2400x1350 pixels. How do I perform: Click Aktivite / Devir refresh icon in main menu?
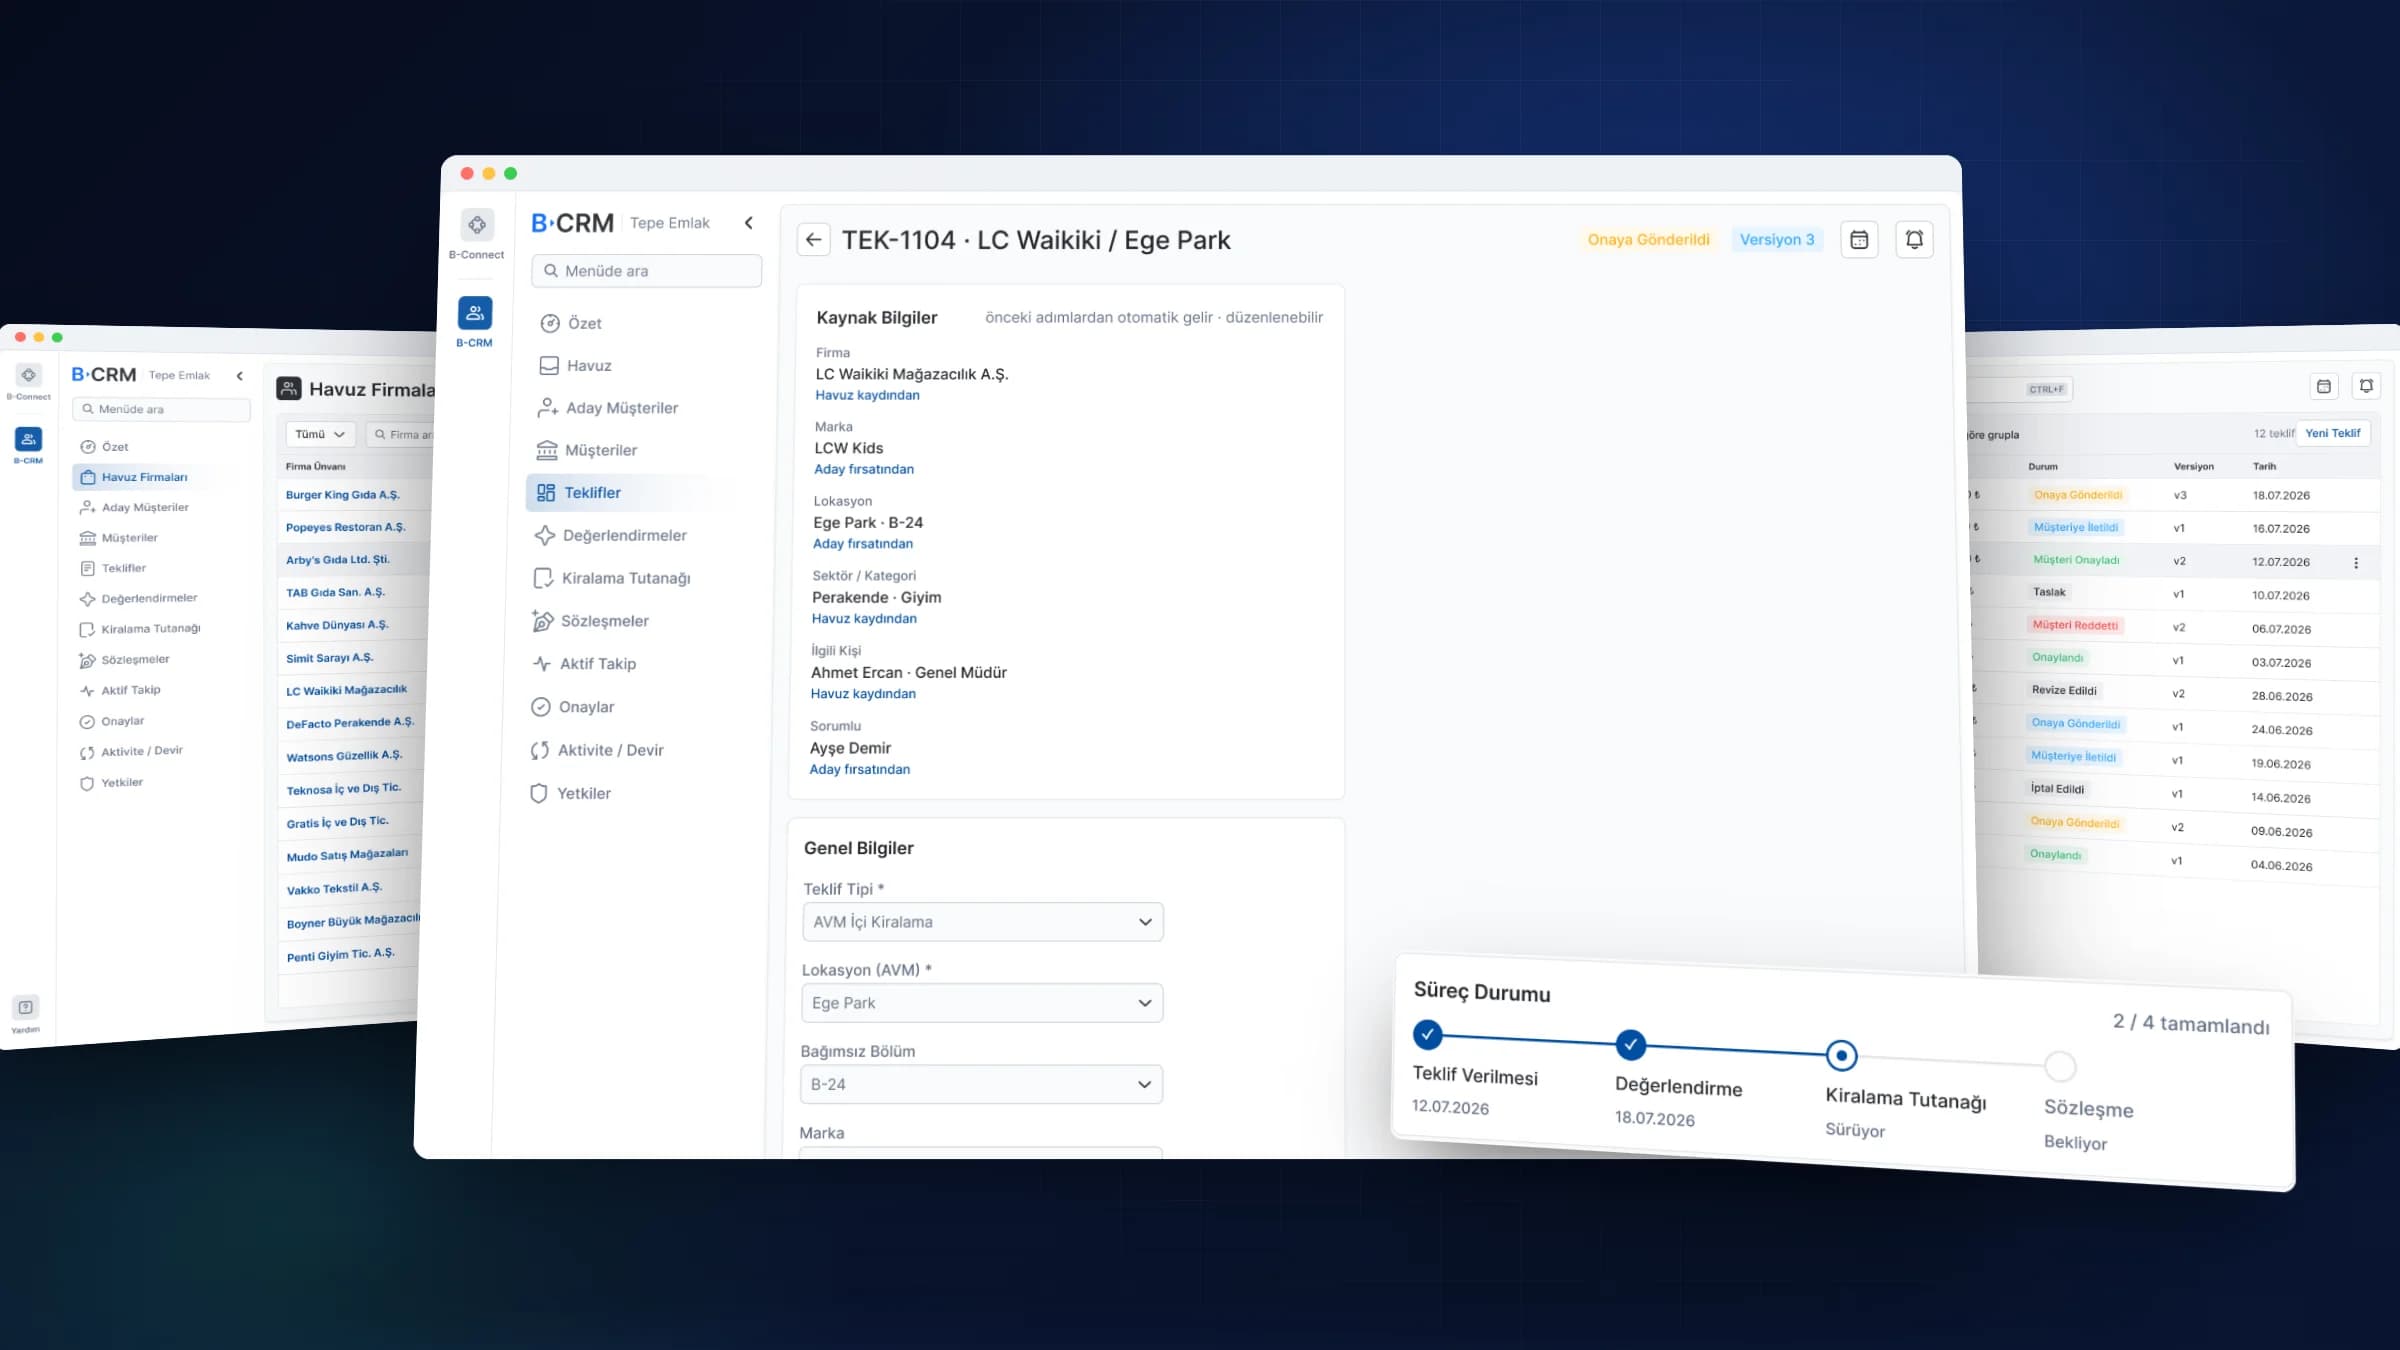coord(540,750)
